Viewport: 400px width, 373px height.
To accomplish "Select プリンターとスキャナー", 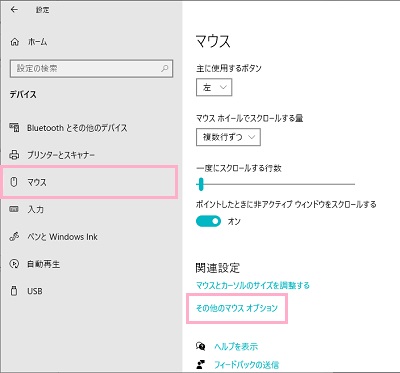I will pyautogui.click(x=61, y=155).
